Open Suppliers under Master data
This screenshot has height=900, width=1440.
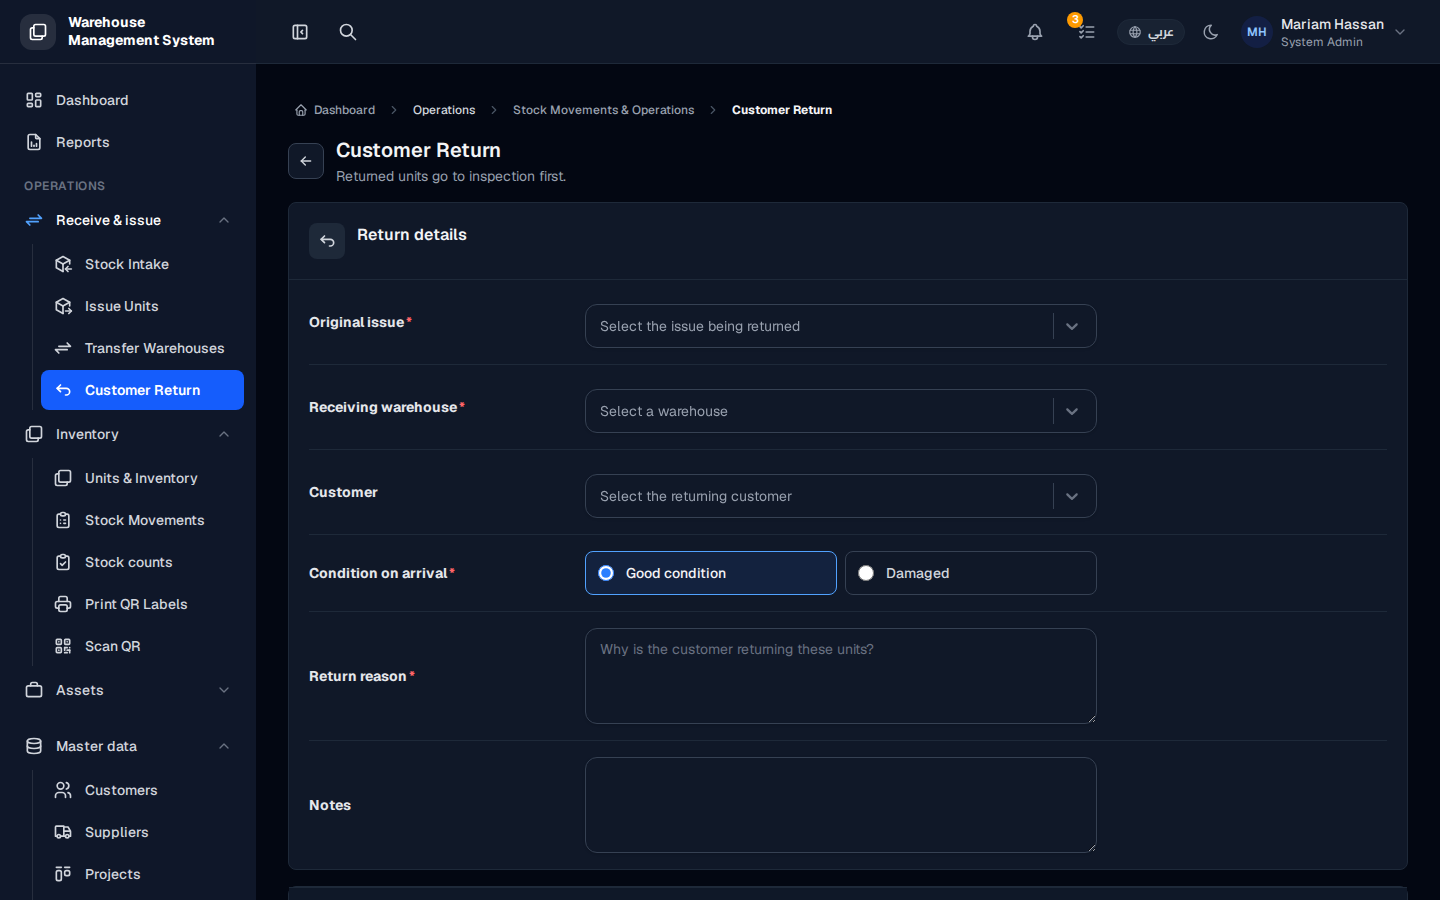[x=142, y=832]
